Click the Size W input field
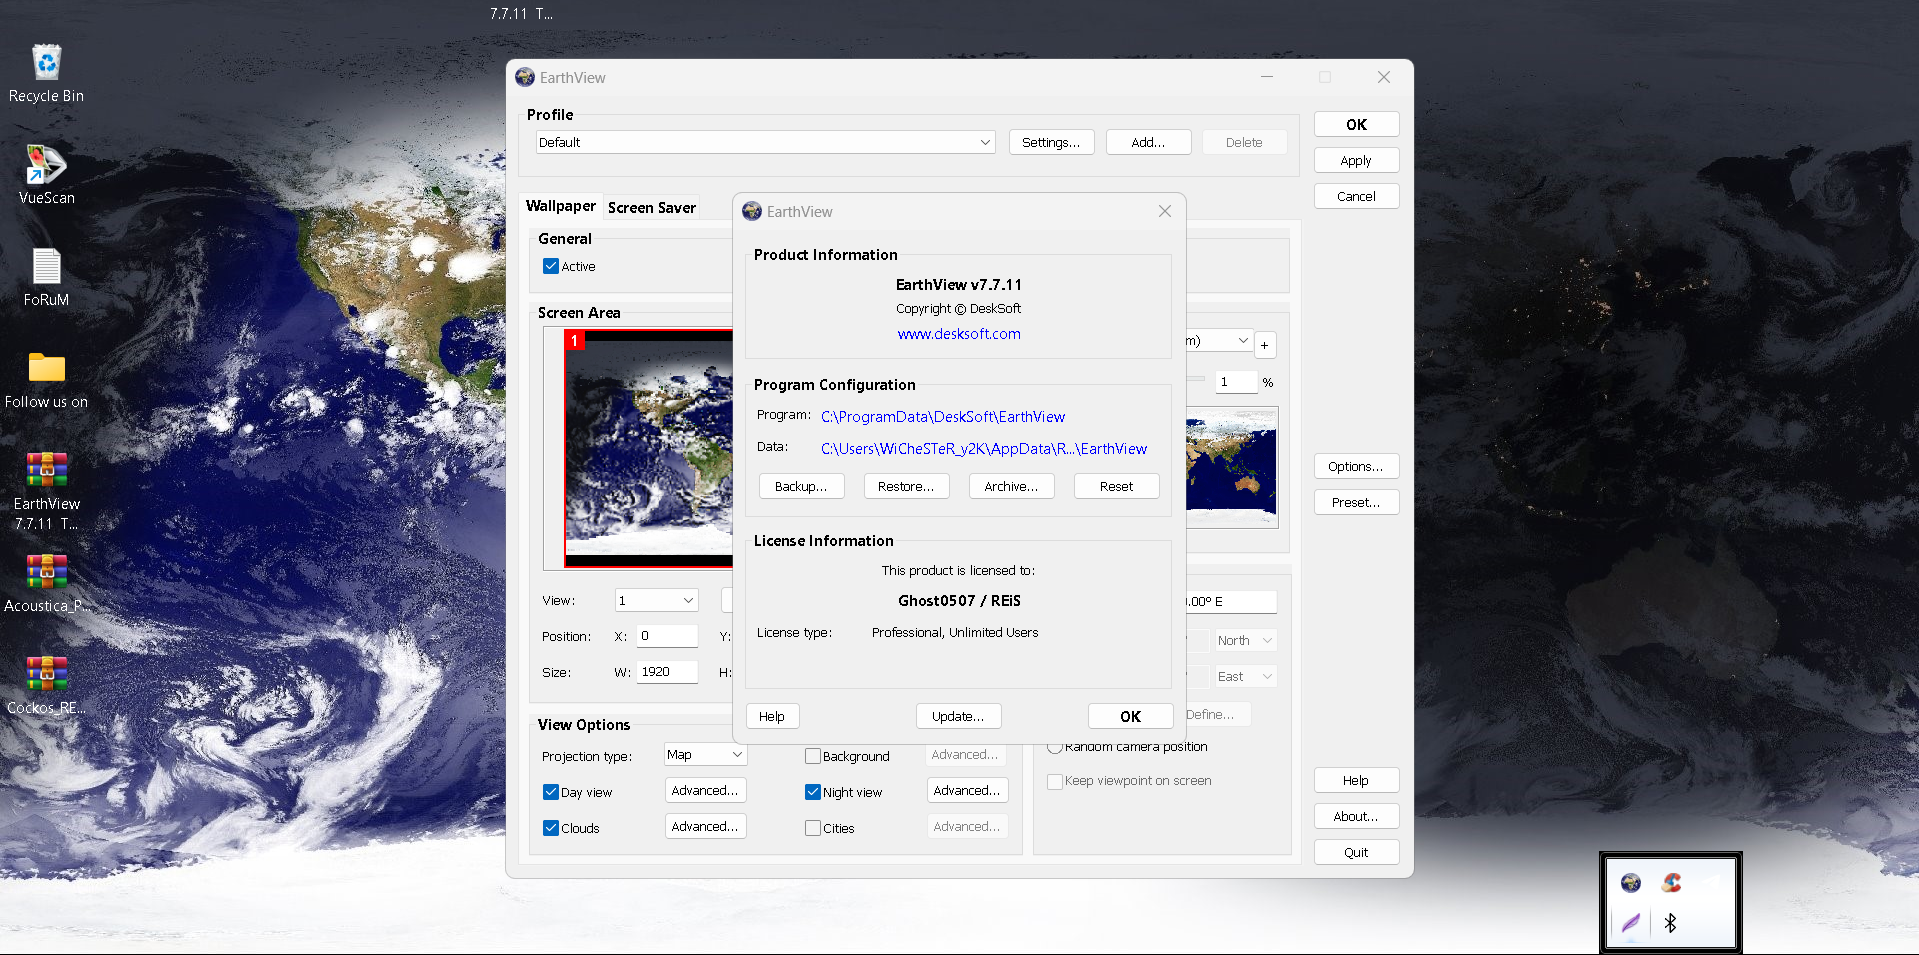The width and height of the screenshot is (1919, 955). pyautogui.click(x=667, y=672)
